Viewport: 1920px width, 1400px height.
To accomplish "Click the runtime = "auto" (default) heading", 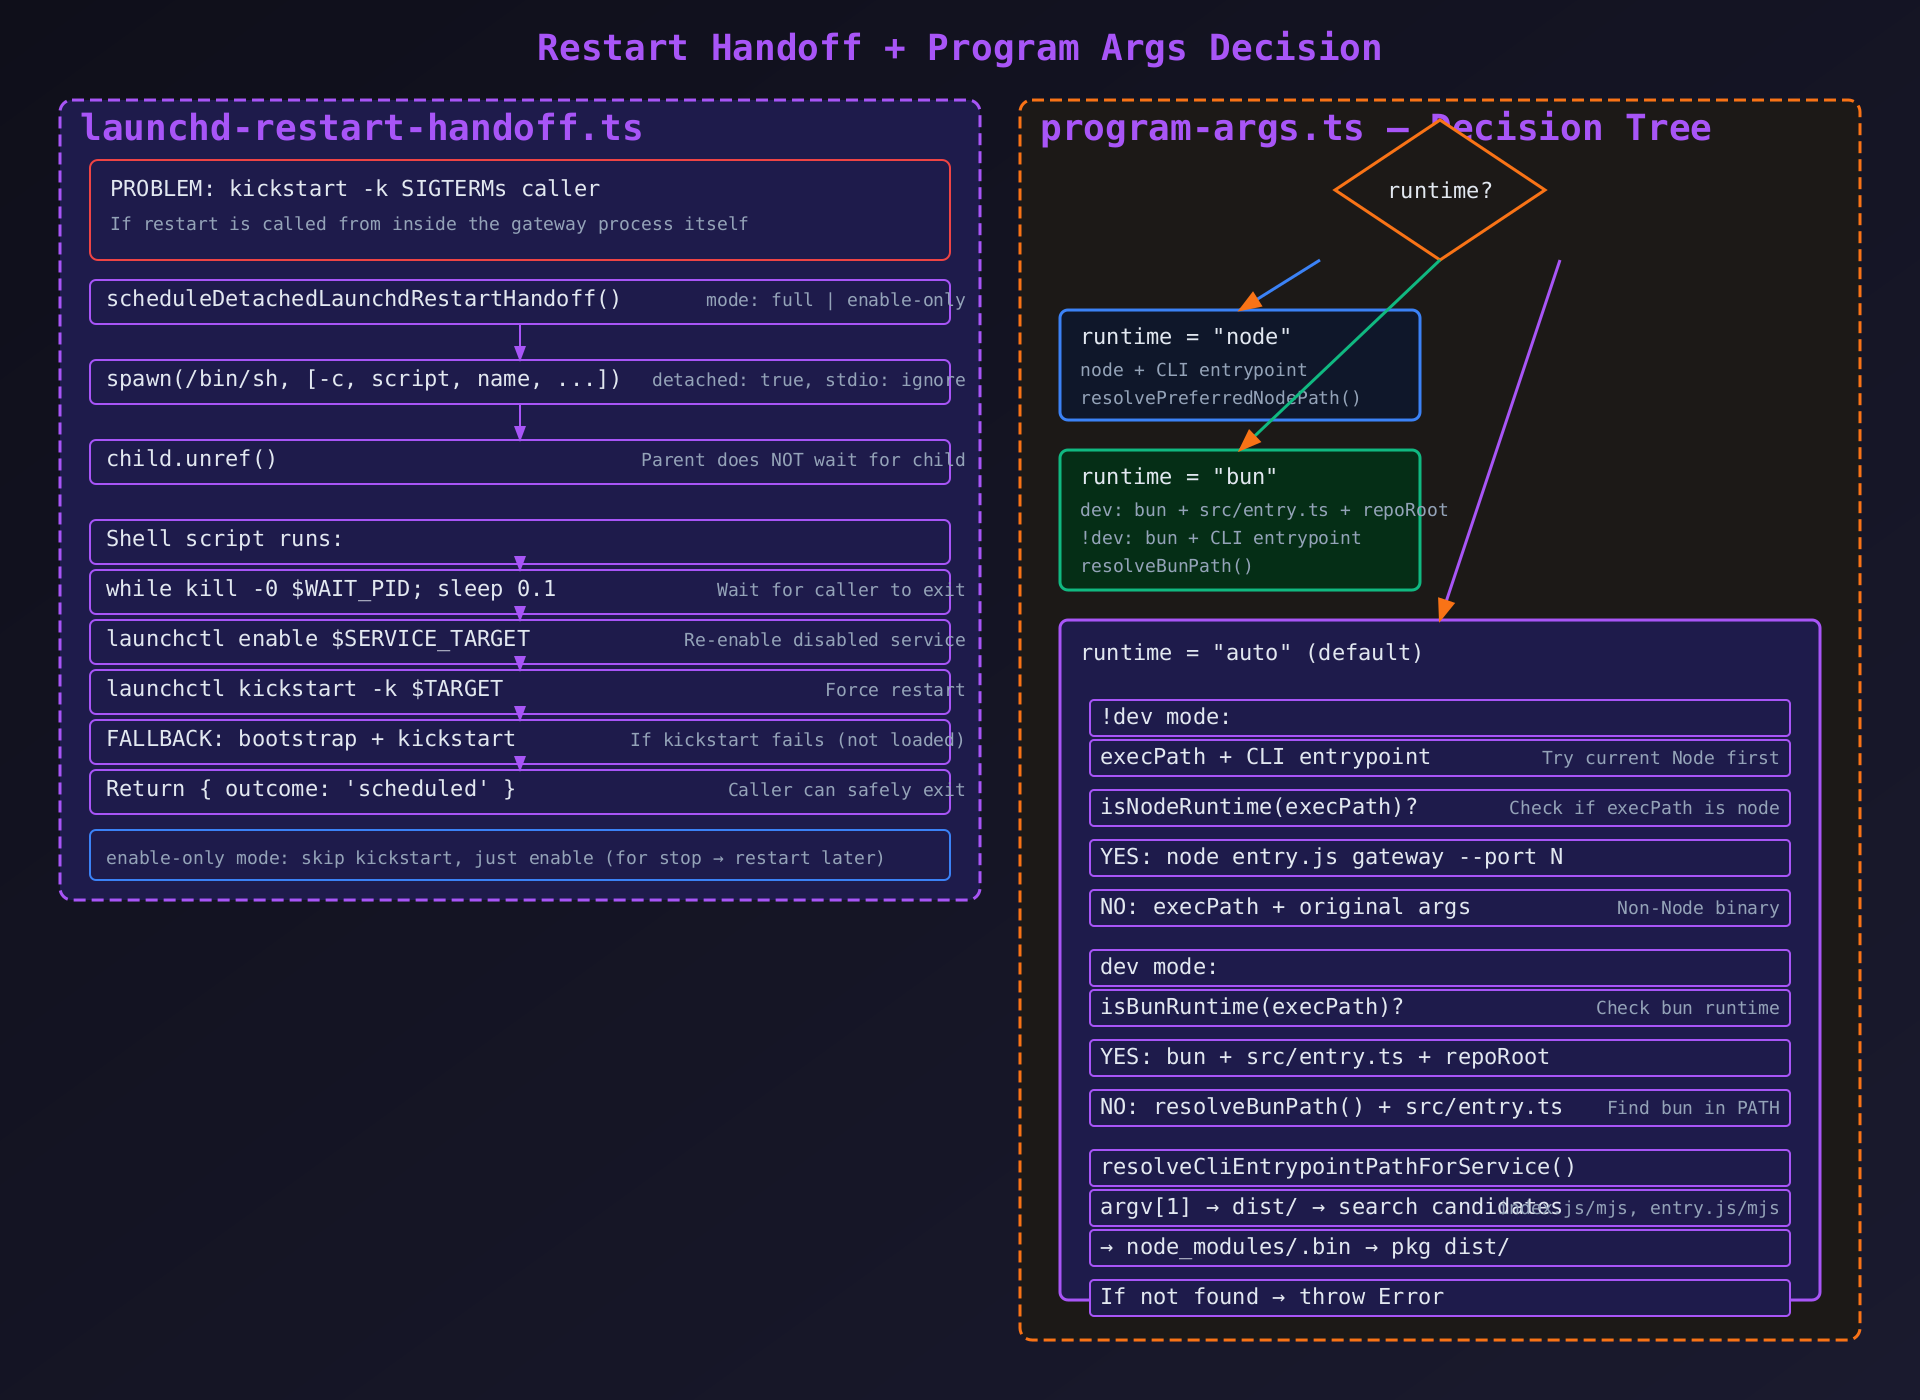I will (1251, 653).
